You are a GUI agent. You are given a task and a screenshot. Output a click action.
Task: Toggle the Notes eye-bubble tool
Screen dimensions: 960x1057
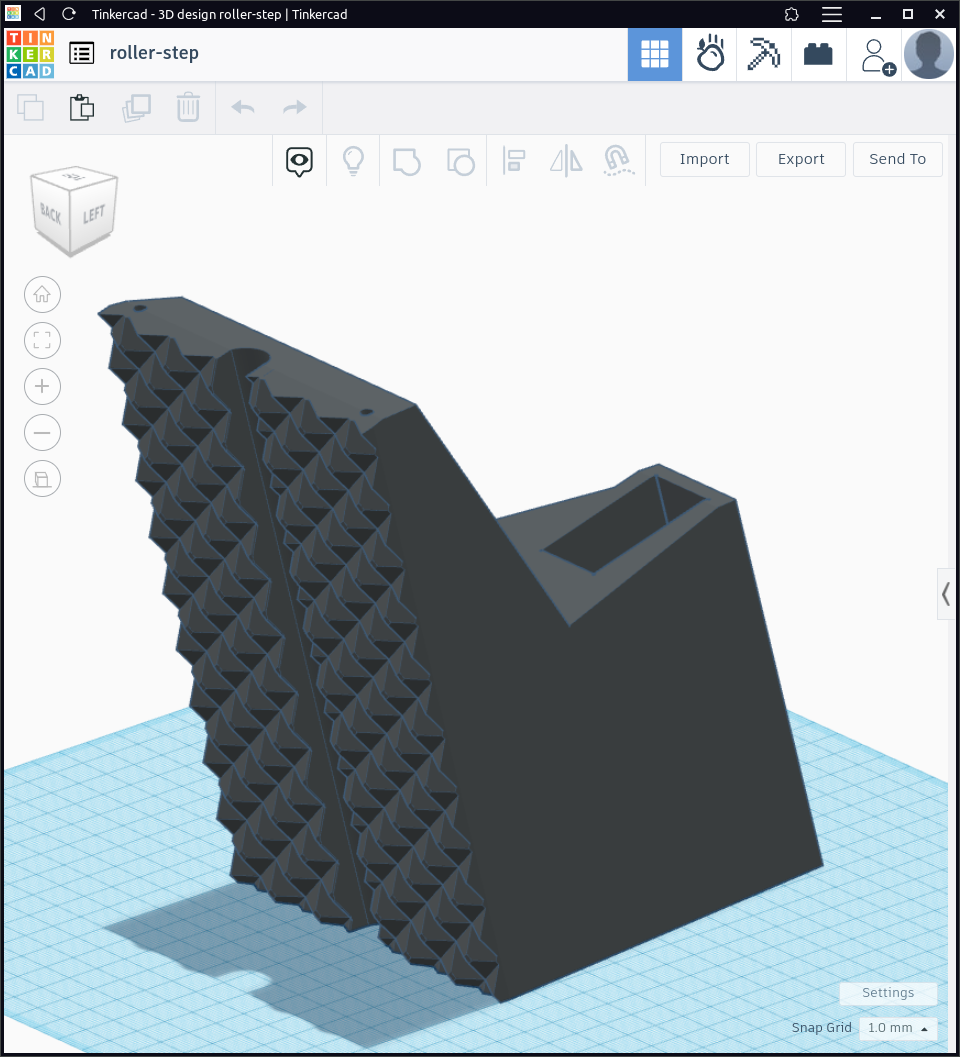(299, 161)
